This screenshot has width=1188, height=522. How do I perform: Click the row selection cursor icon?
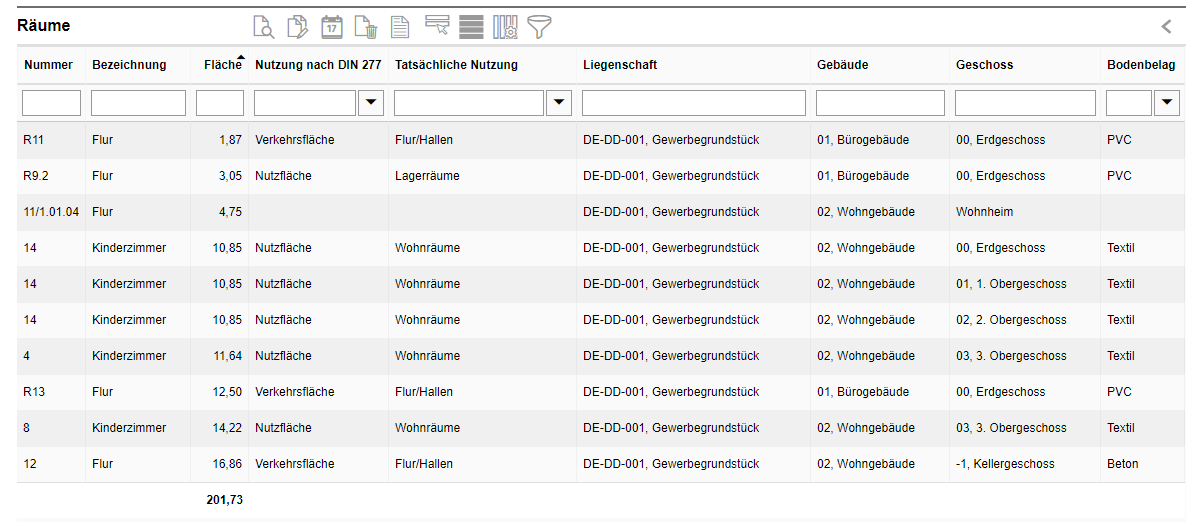point(436,27)
